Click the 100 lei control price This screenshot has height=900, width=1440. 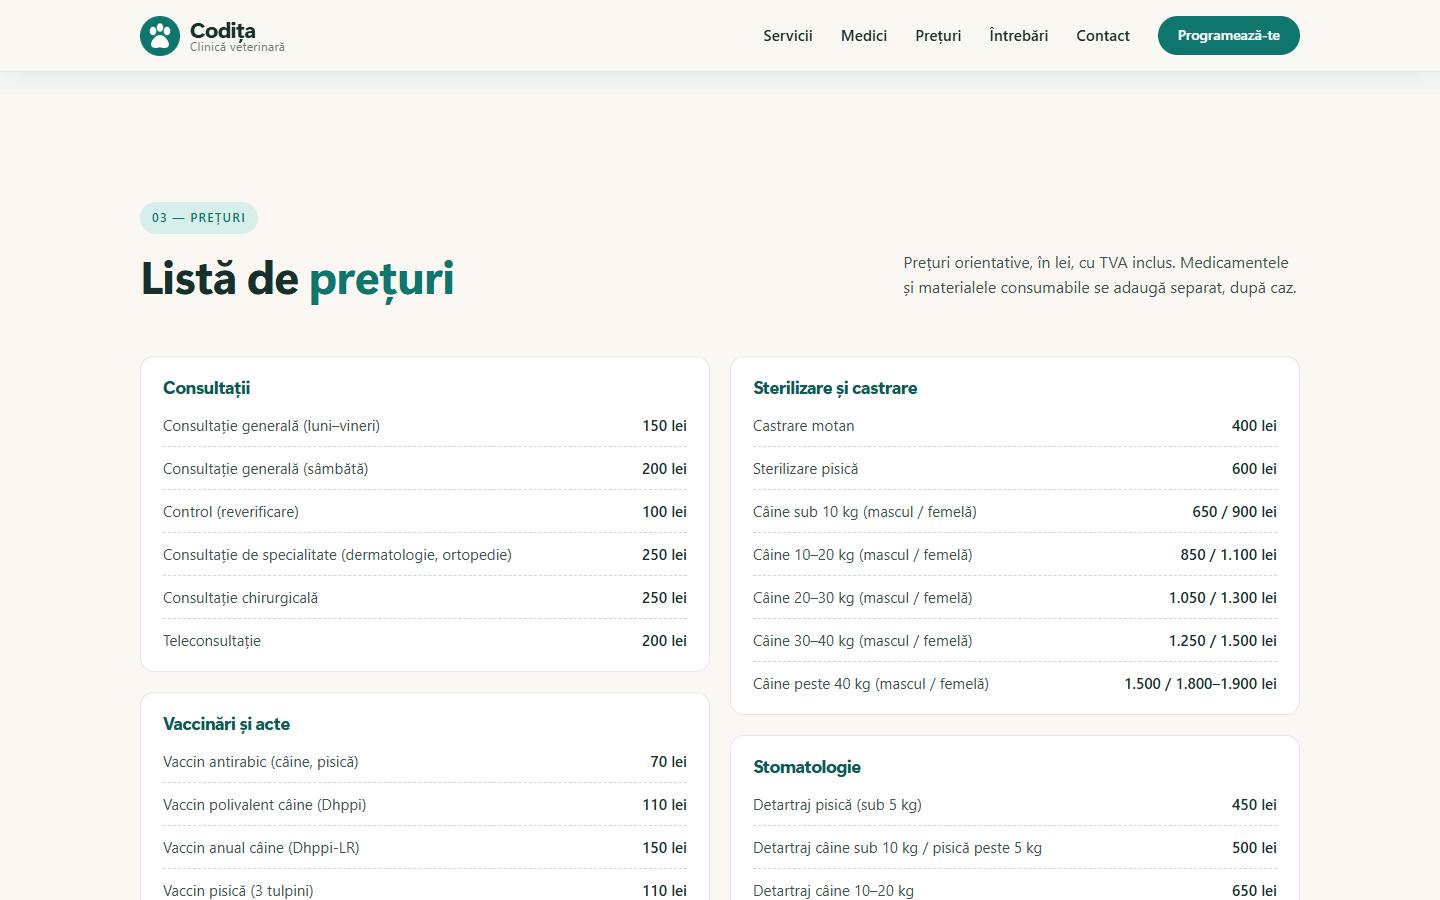(664, 512)
